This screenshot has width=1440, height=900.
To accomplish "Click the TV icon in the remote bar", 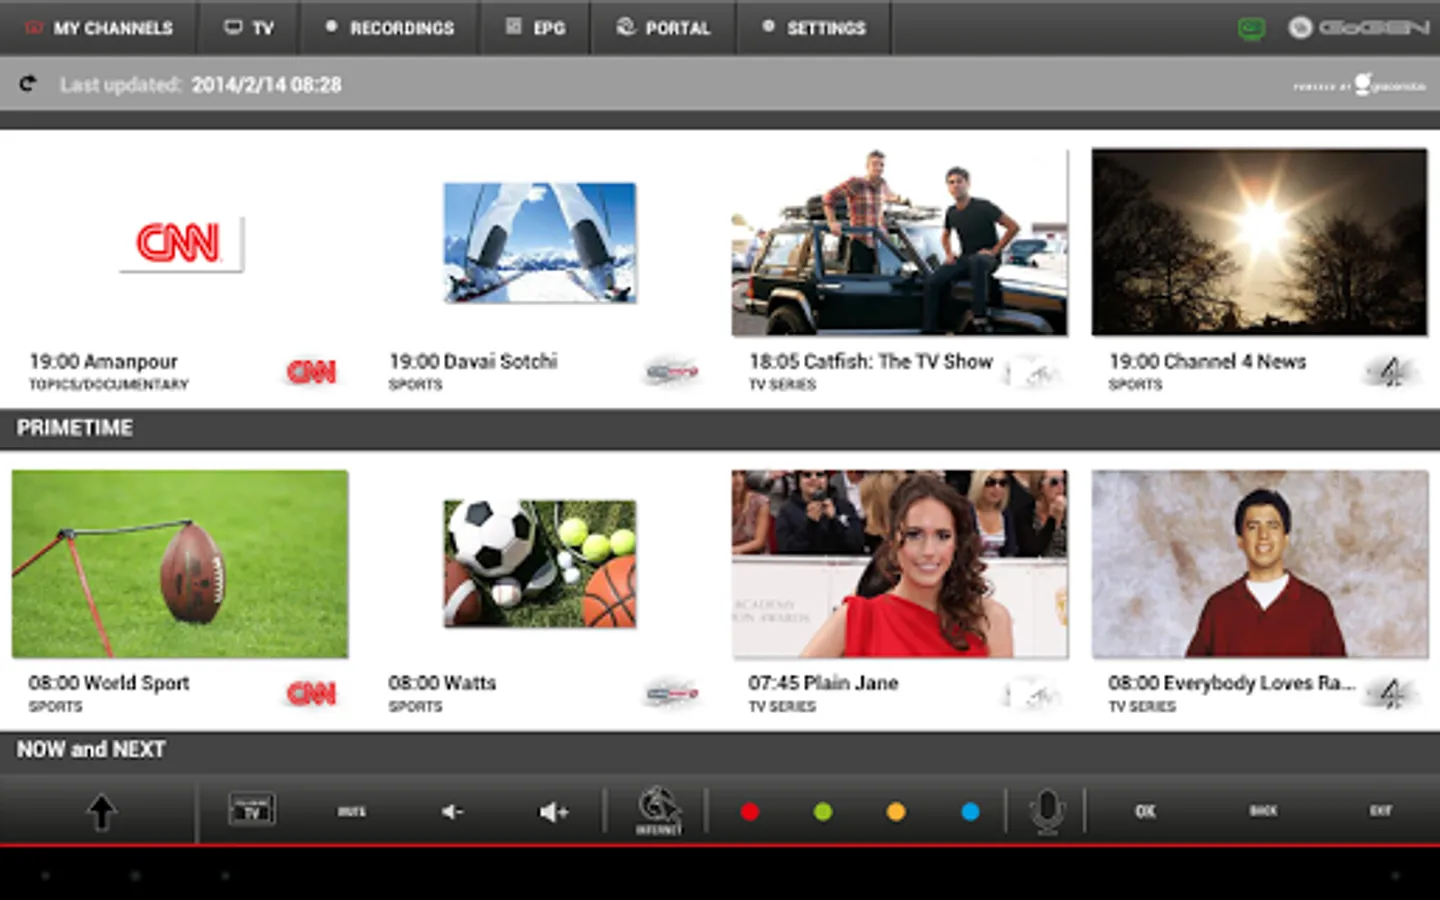I will coord(251,810).
